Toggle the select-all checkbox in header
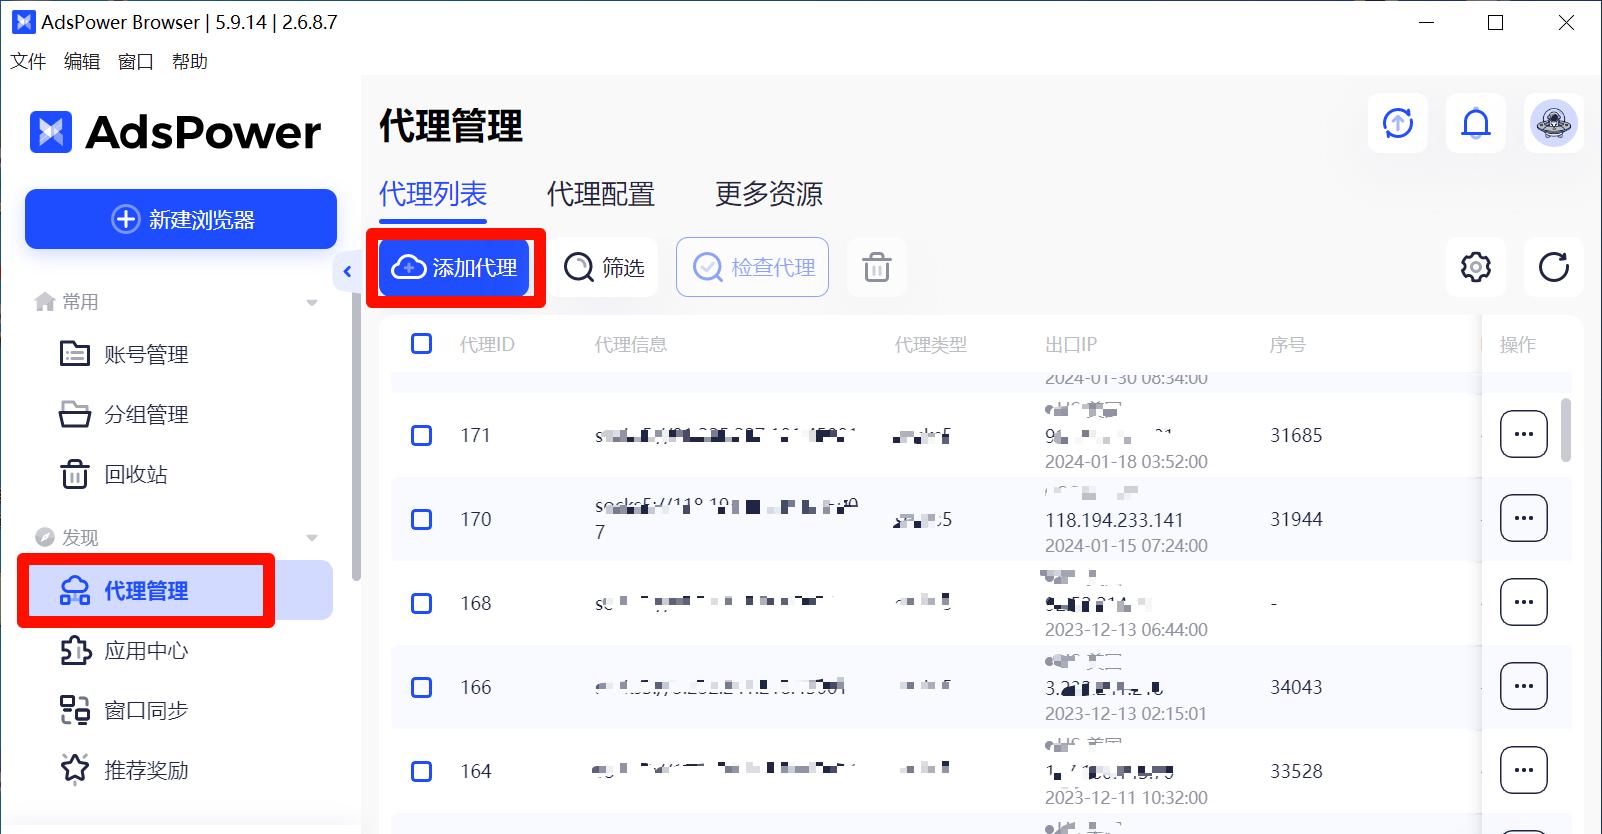1602x834 pixels. [x=422, y=344]
